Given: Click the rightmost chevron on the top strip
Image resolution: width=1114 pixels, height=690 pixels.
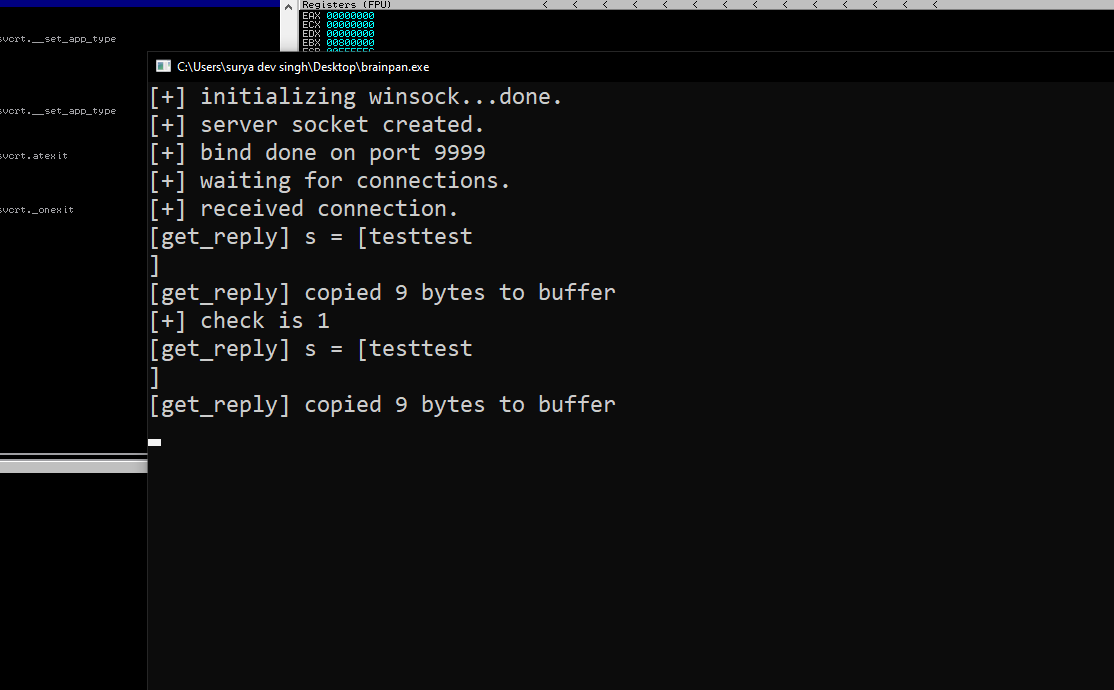Looking at the screenshot, I should tap(935, 4).
